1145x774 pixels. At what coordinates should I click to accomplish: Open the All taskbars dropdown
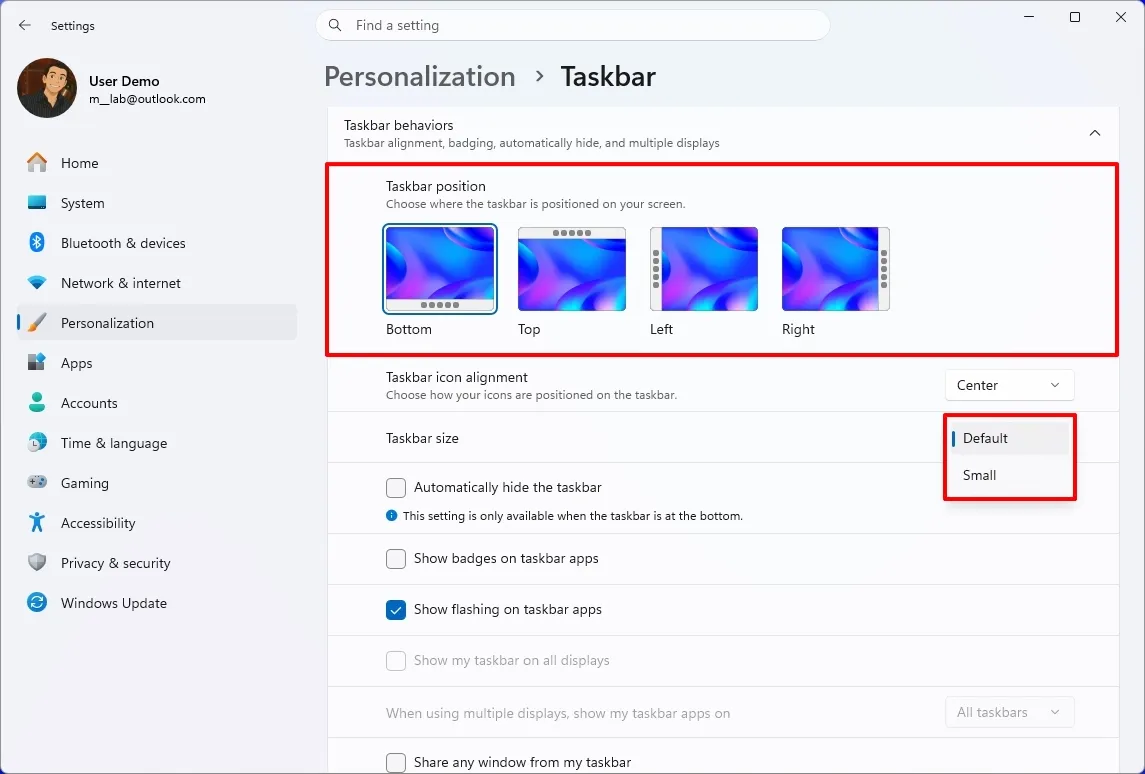click(x=1009, y=713)
